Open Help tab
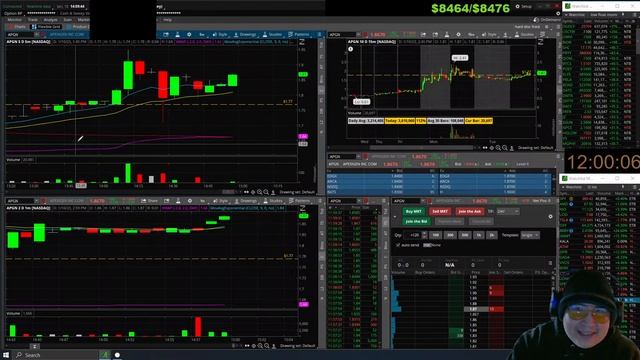The width and height of the screenshot is (640, 360). coord(168,20)
